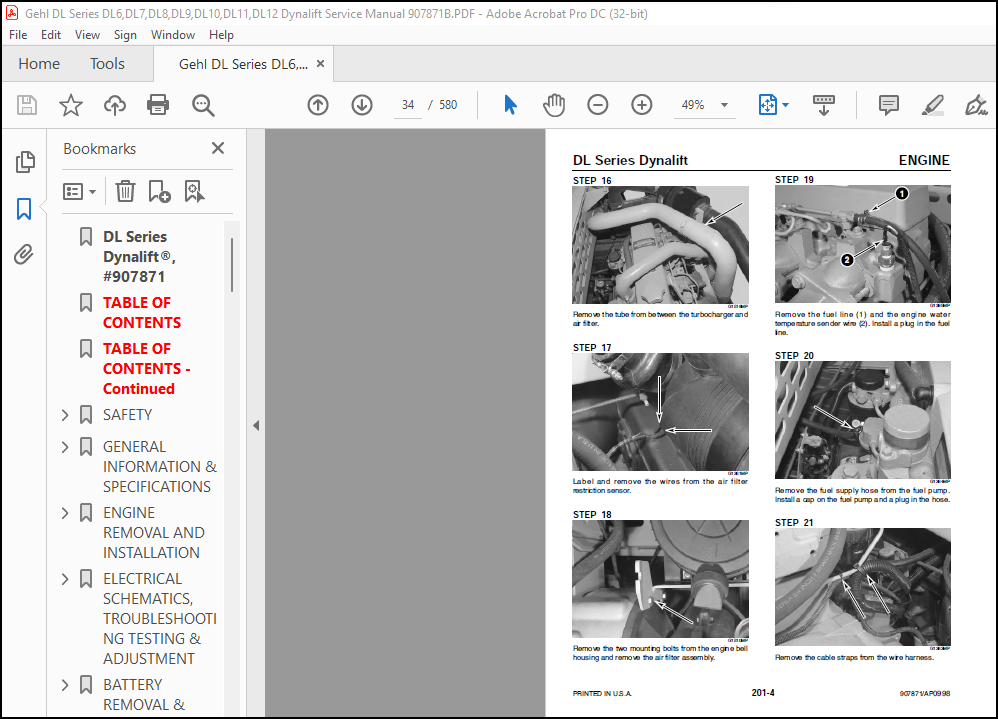Jump to TABLE OF CONTENTS - Continued bookmark

pos(147,368)
